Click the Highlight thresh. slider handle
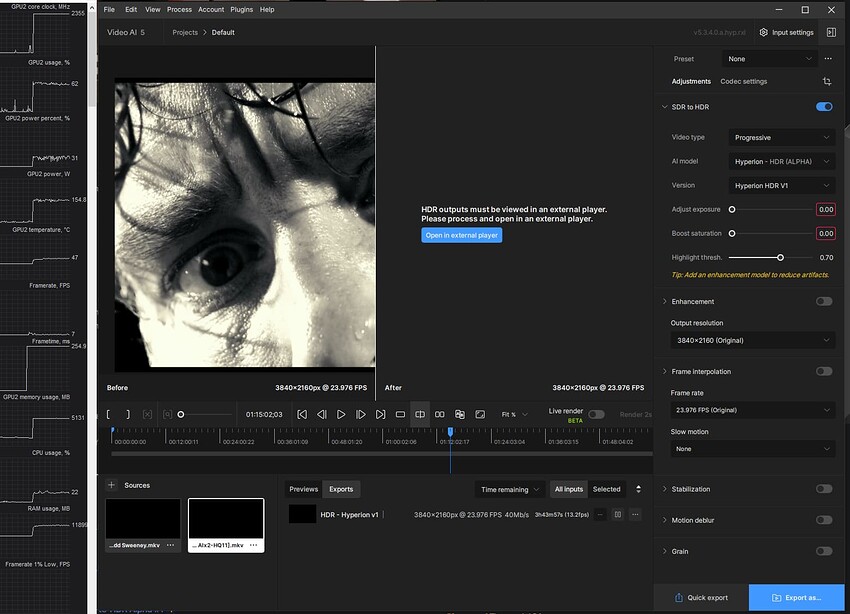This screenshot has width=850, height=614. [x=780, y=257]
